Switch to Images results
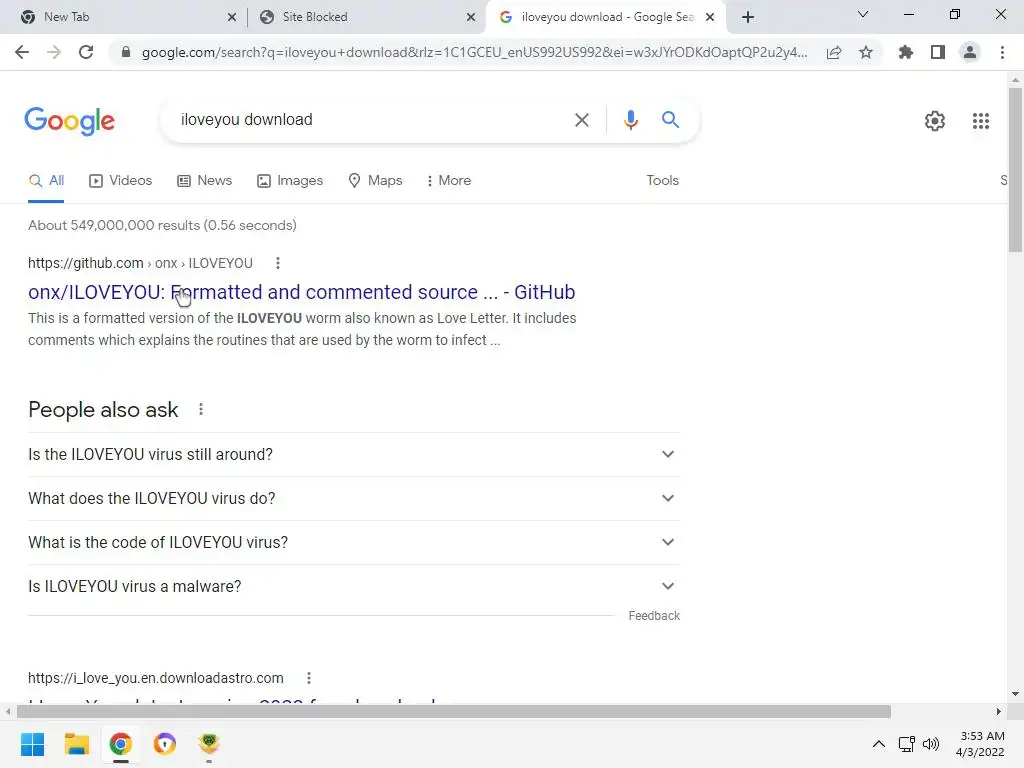 [290, 180]
